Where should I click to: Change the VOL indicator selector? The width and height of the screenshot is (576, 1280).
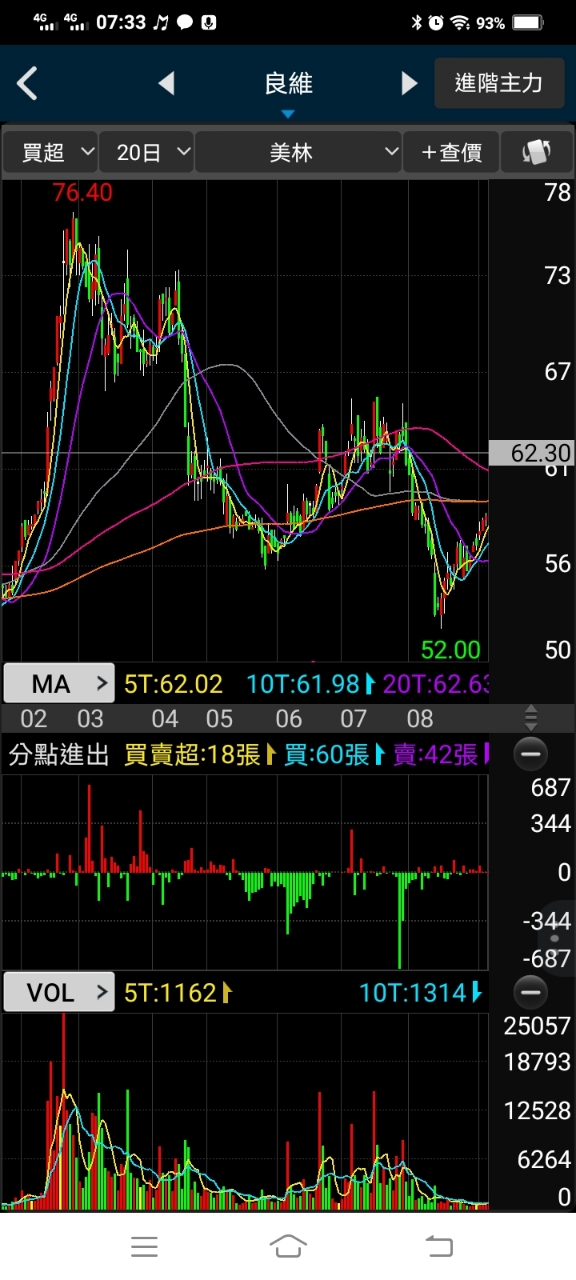click(59, 992)
